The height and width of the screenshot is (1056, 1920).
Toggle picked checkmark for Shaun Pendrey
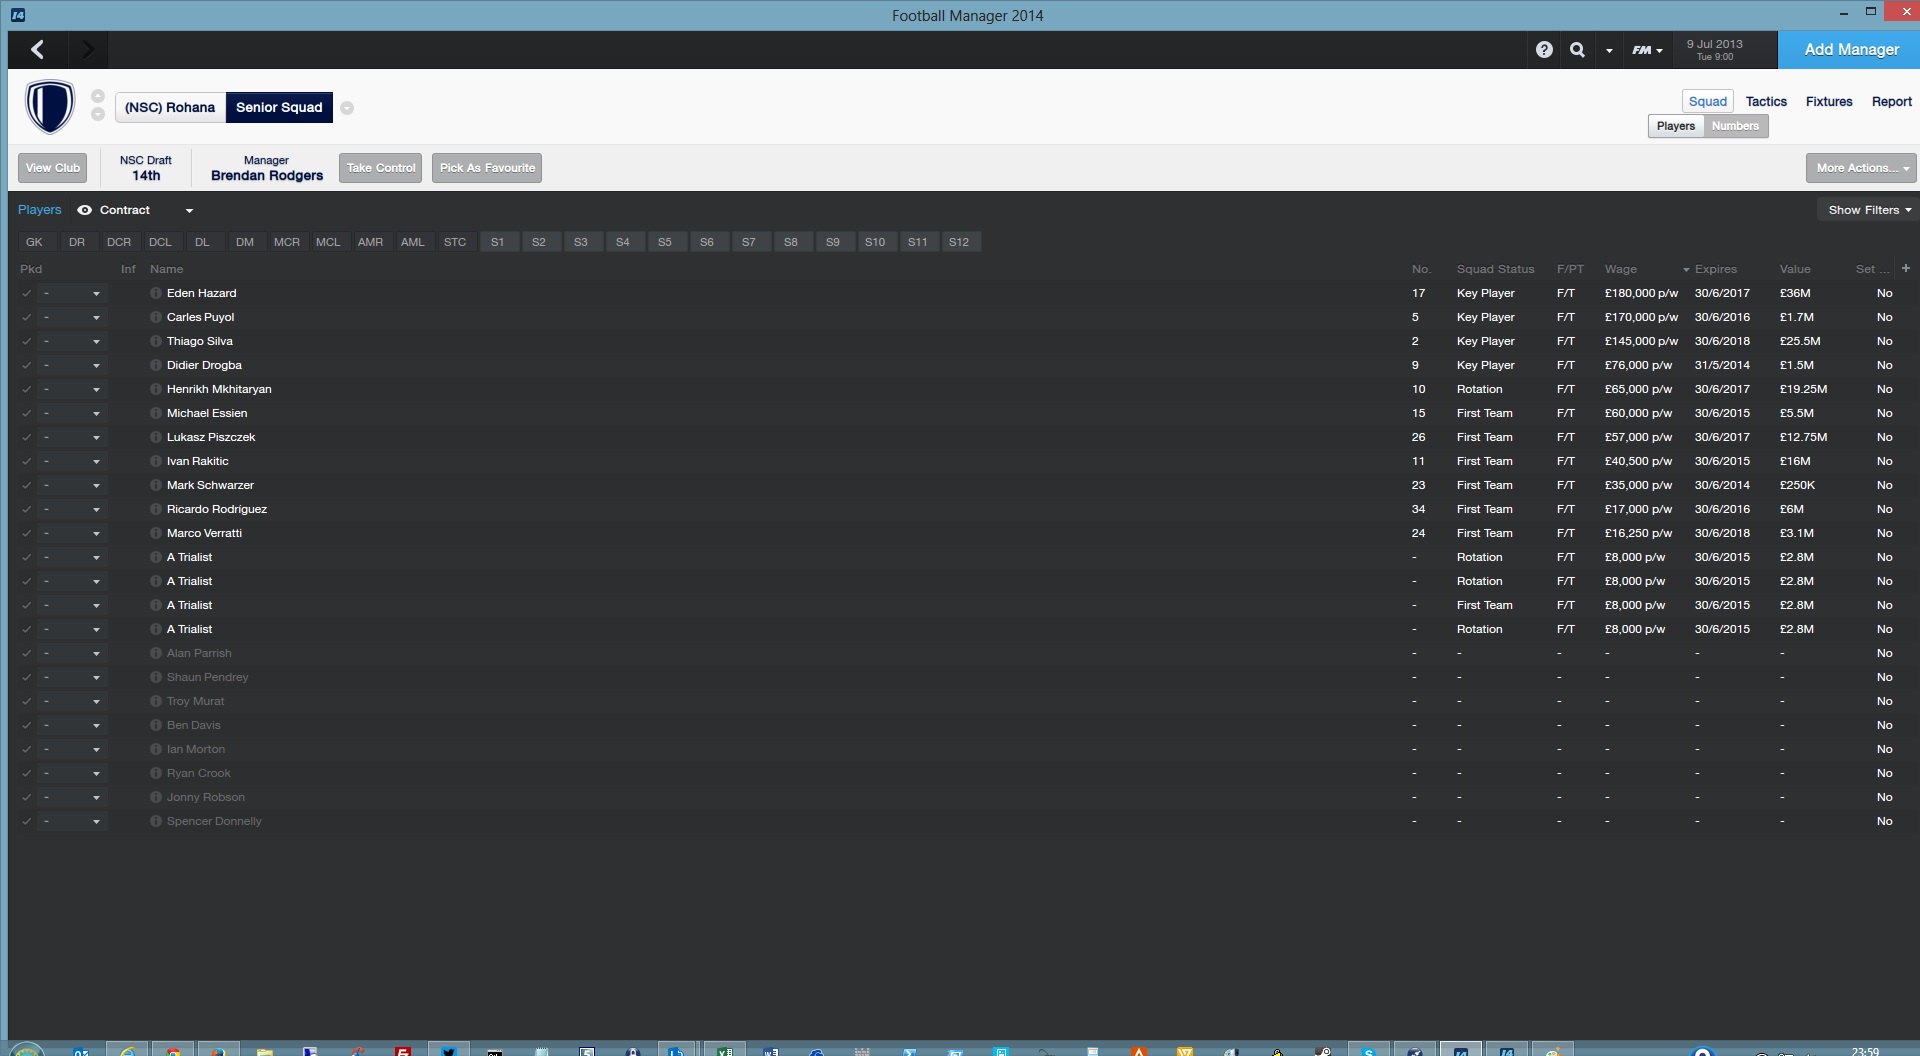pos(27,677)
